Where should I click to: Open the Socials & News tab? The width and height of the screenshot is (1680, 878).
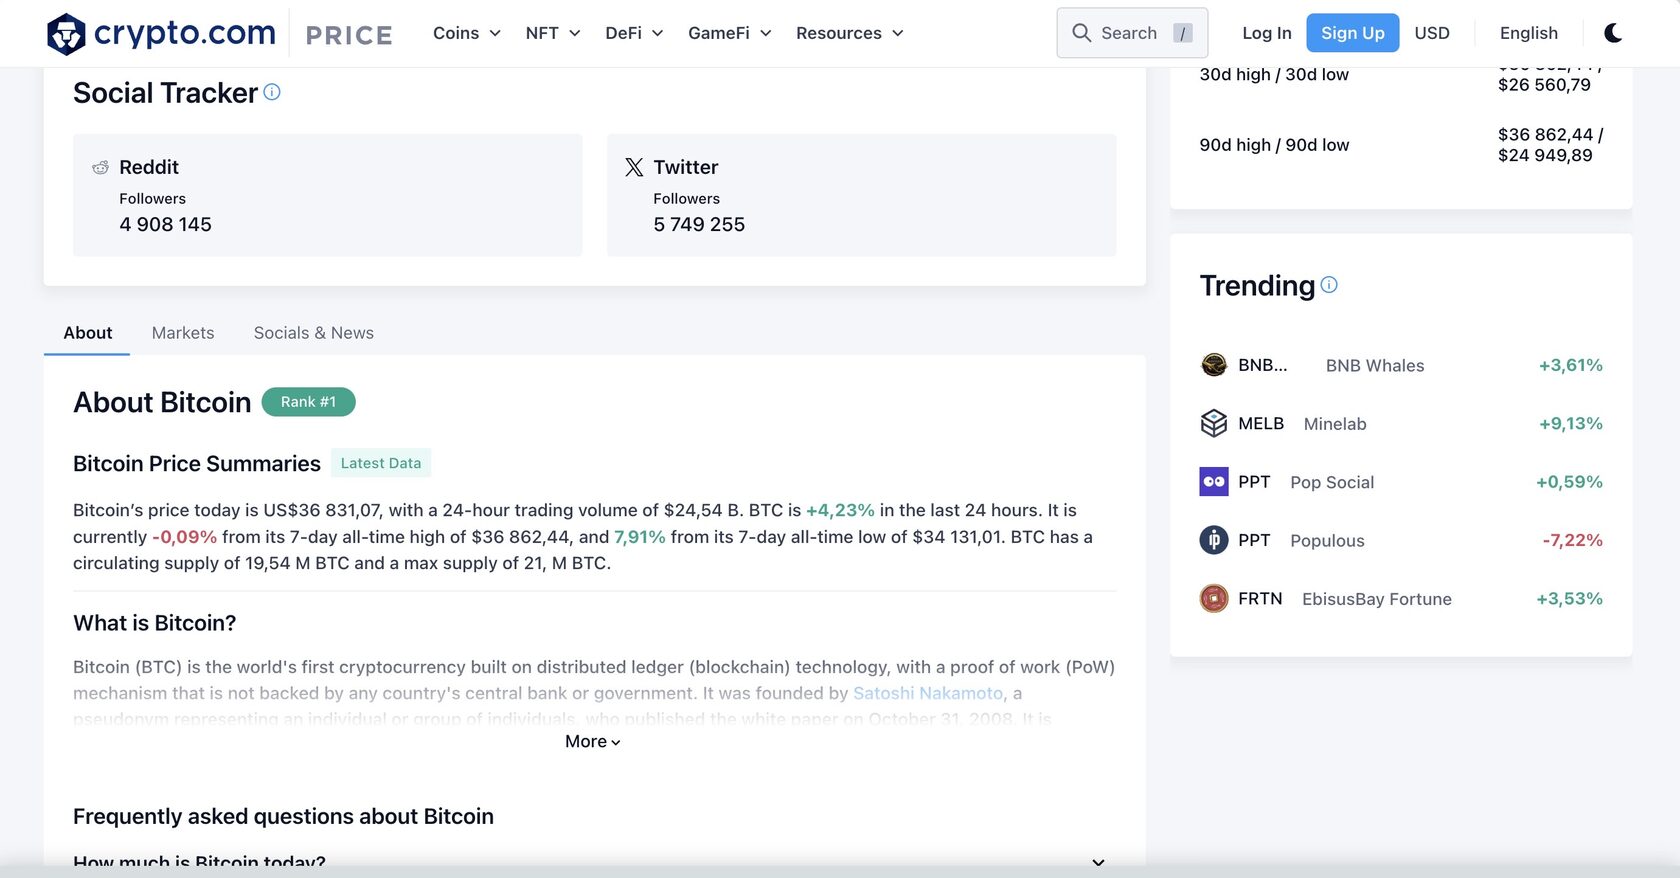click(x=313, y=332)
